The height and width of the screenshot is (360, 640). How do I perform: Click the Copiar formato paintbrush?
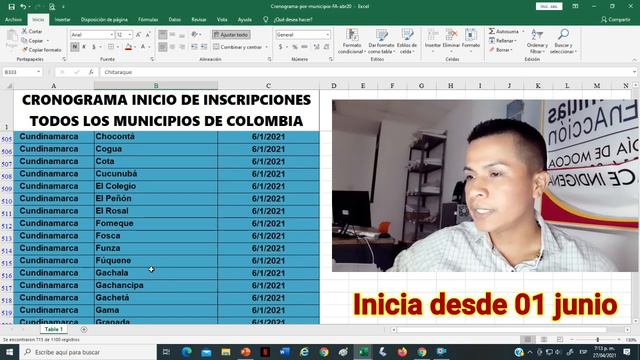point(41,50)
